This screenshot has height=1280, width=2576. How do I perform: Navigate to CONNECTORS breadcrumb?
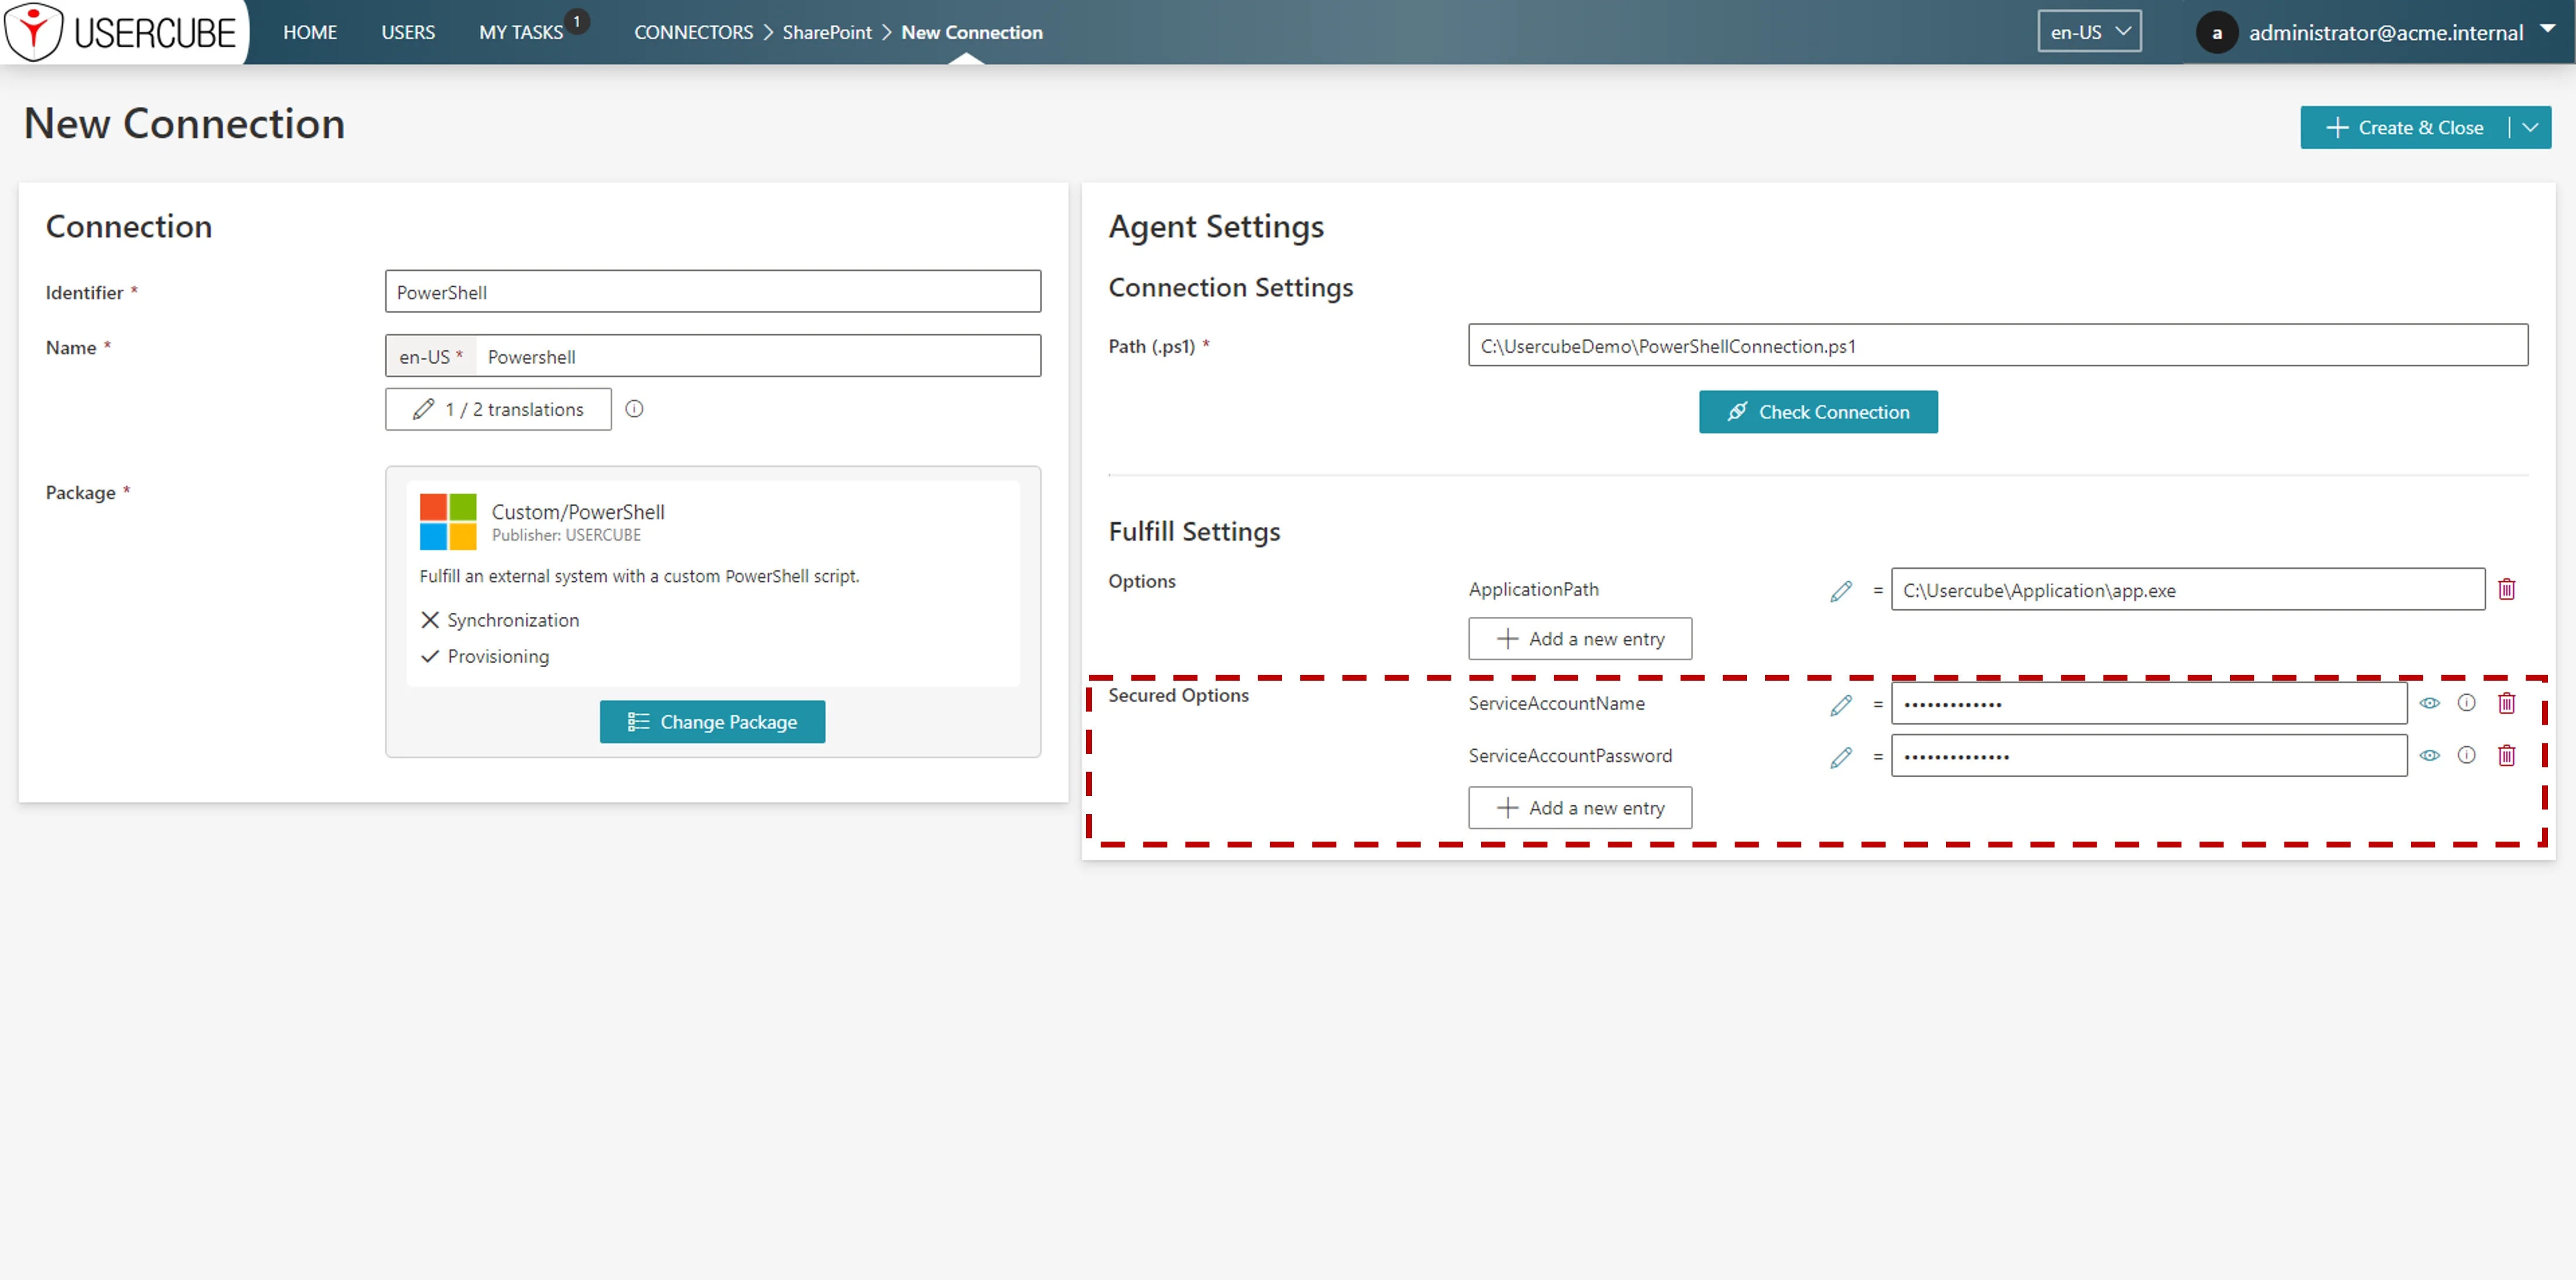click(693, 32)
